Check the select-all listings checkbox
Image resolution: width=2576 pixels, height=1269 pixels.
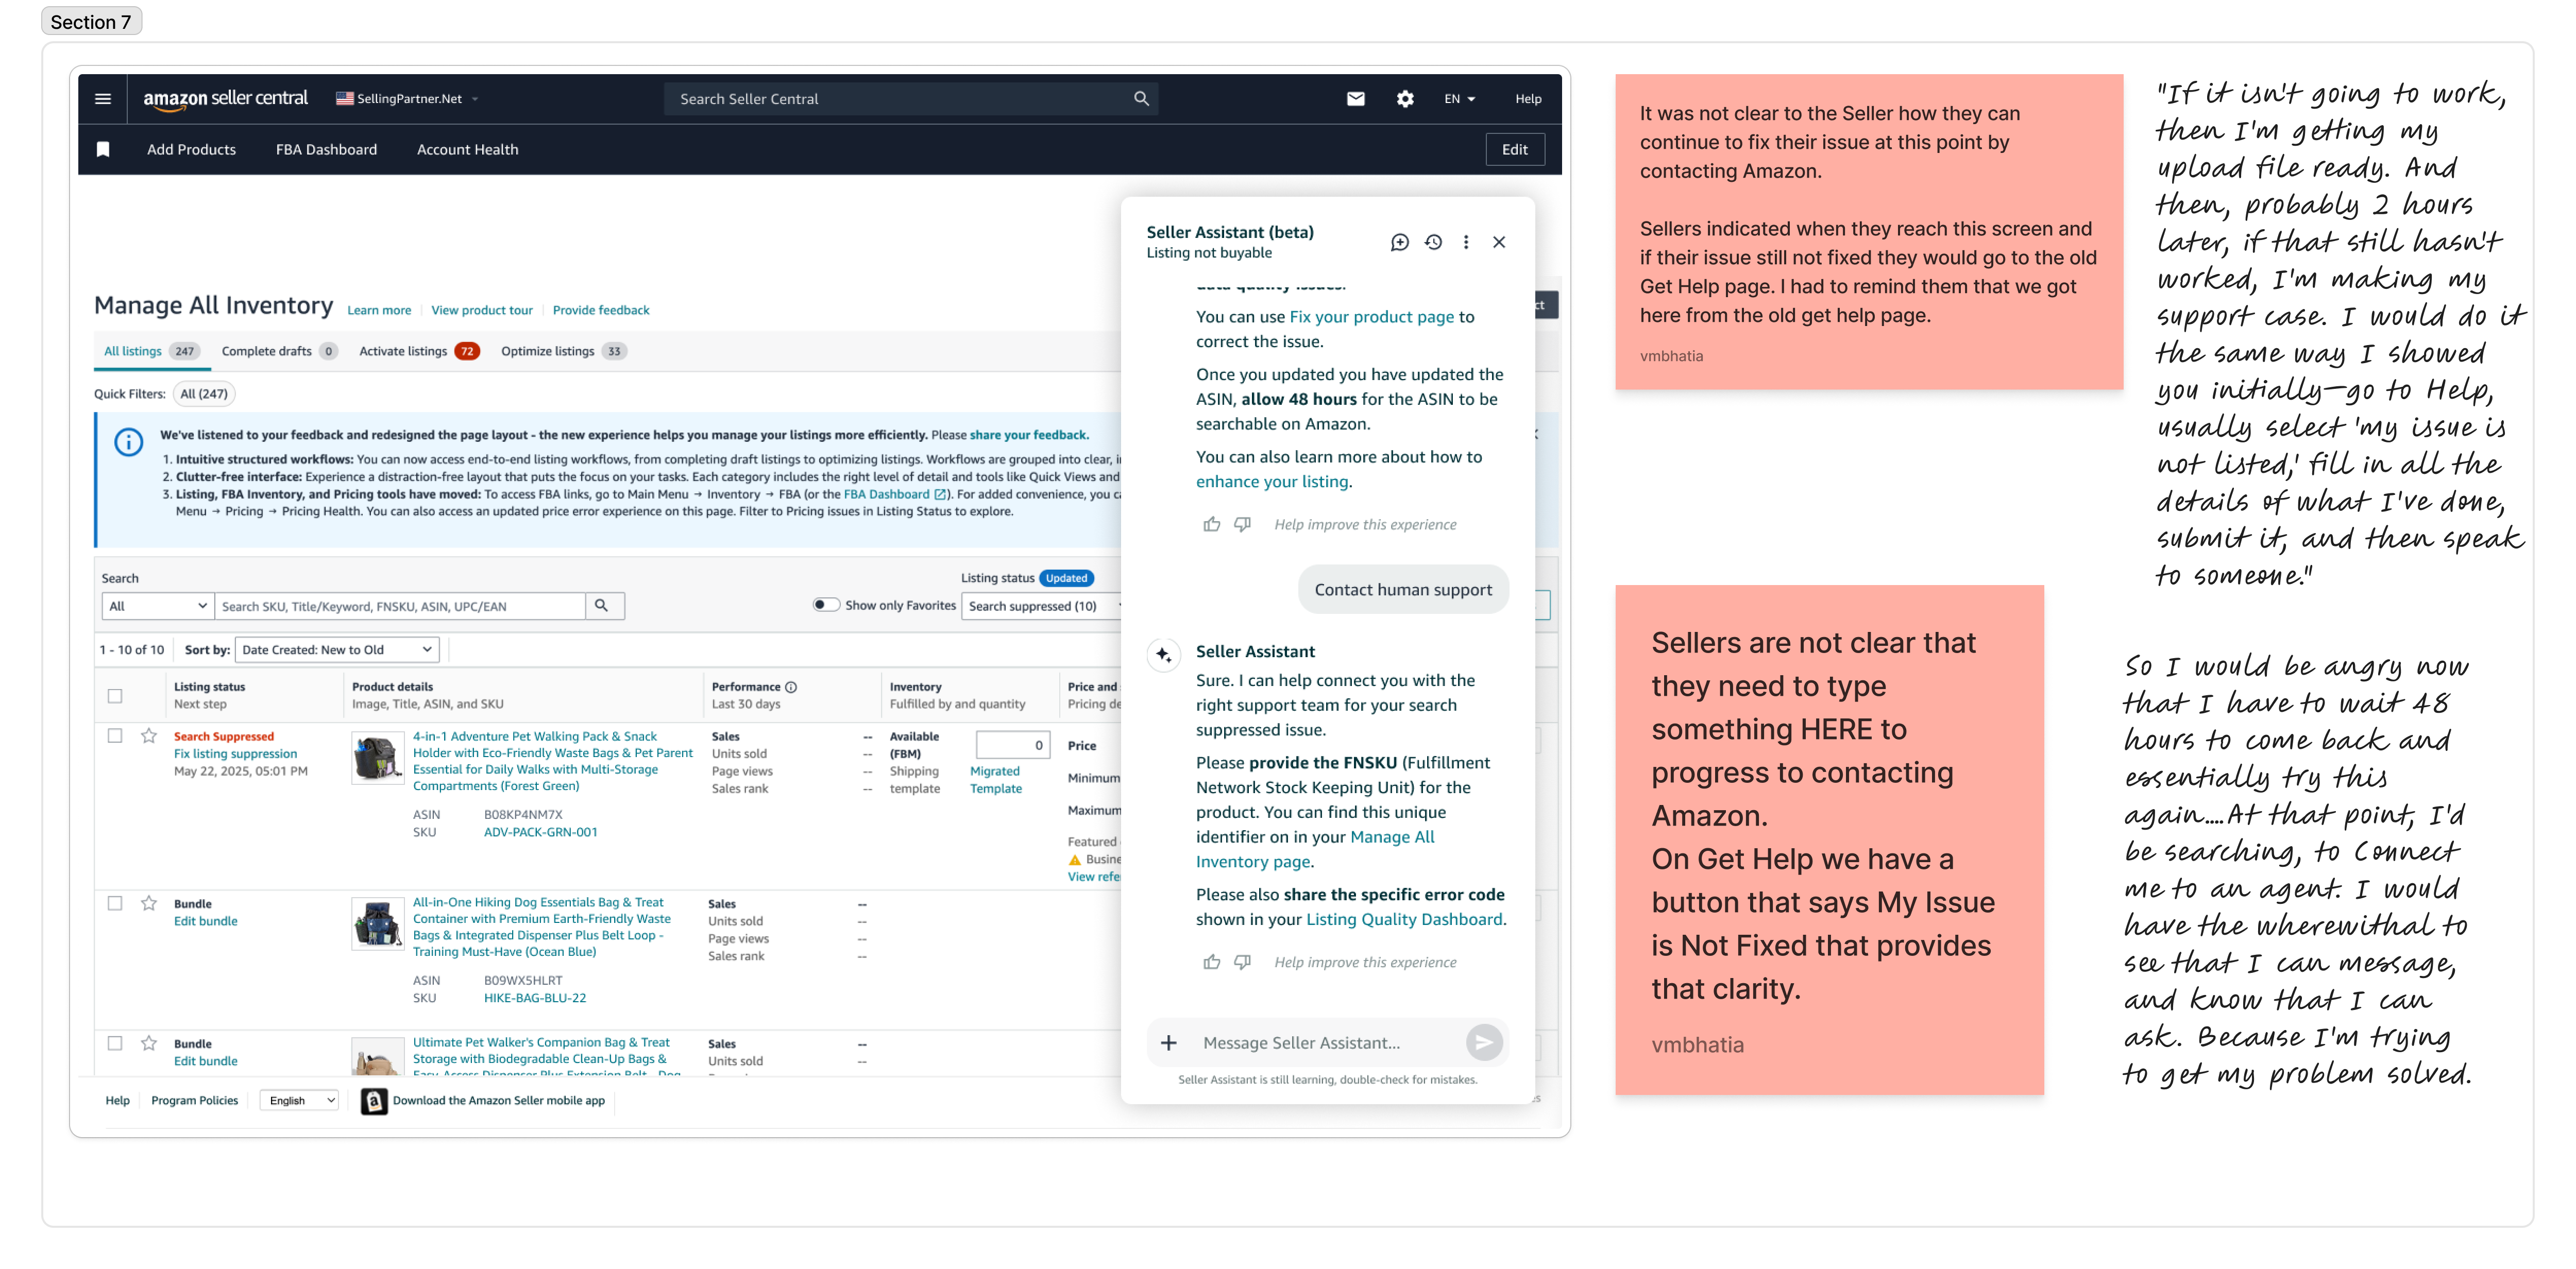click(115, 695)
